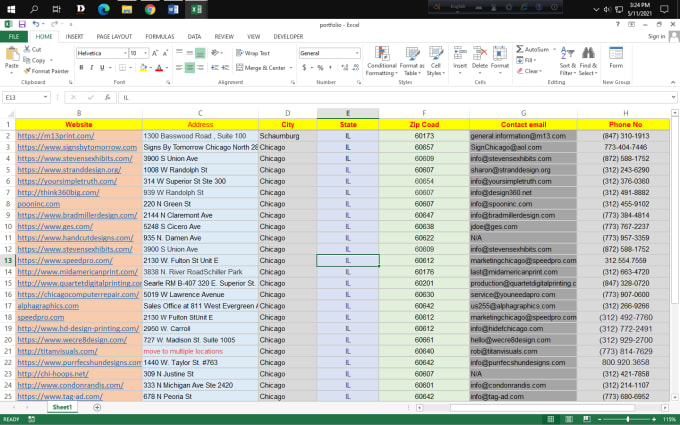680x425 pixels.
Task: Click the Insert cells icon
Action: pos(460,54)
